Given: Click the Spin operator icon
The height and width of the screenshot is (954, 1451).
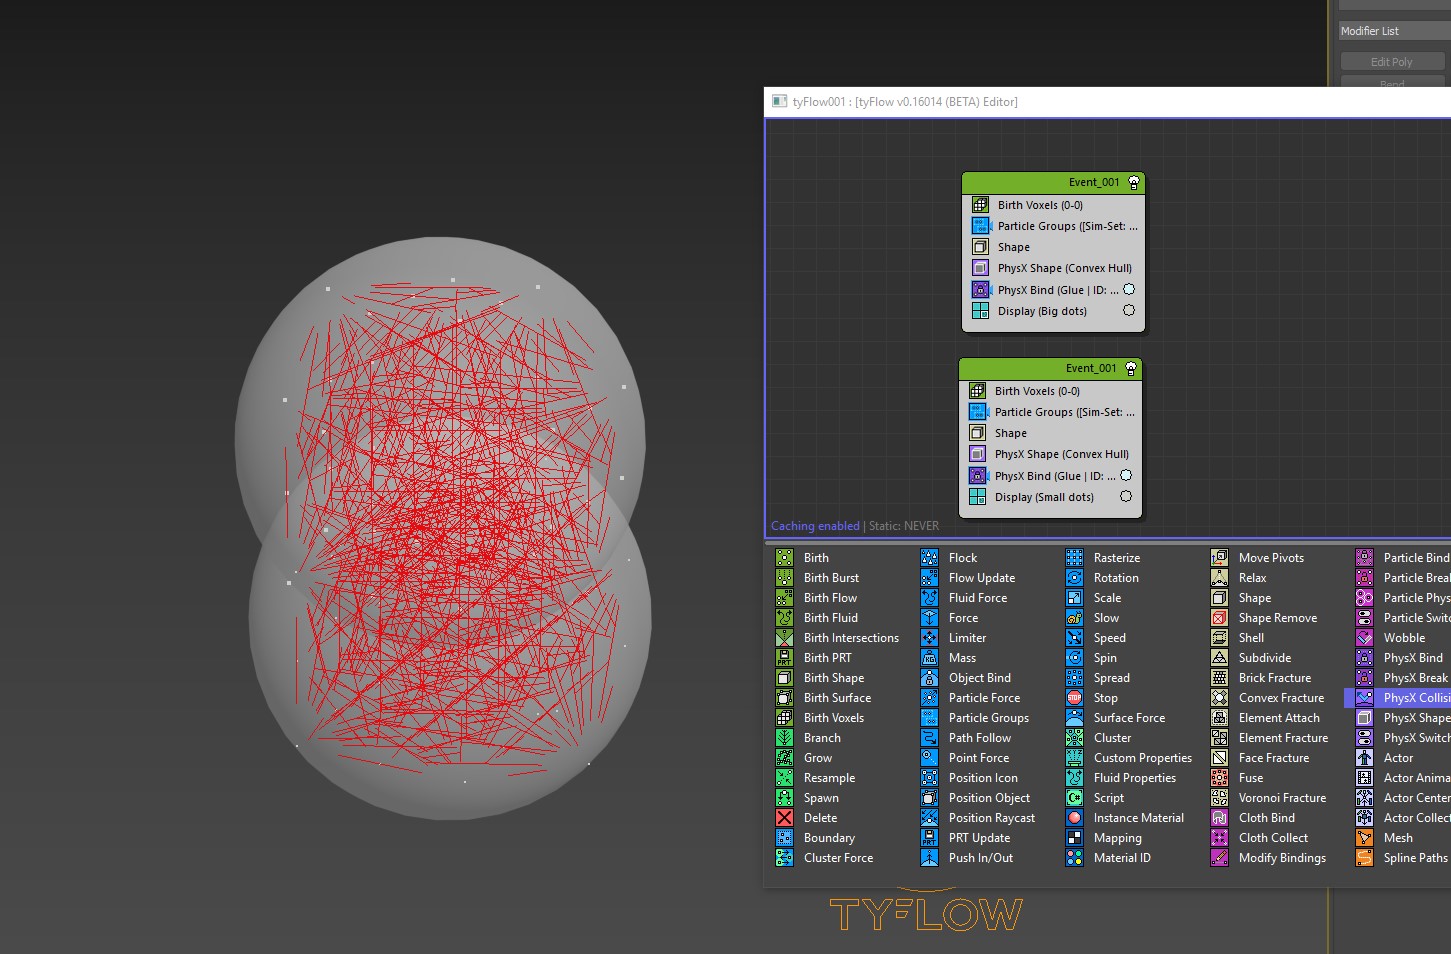Looking at the screenshot, I should [x=1075, y=658].
